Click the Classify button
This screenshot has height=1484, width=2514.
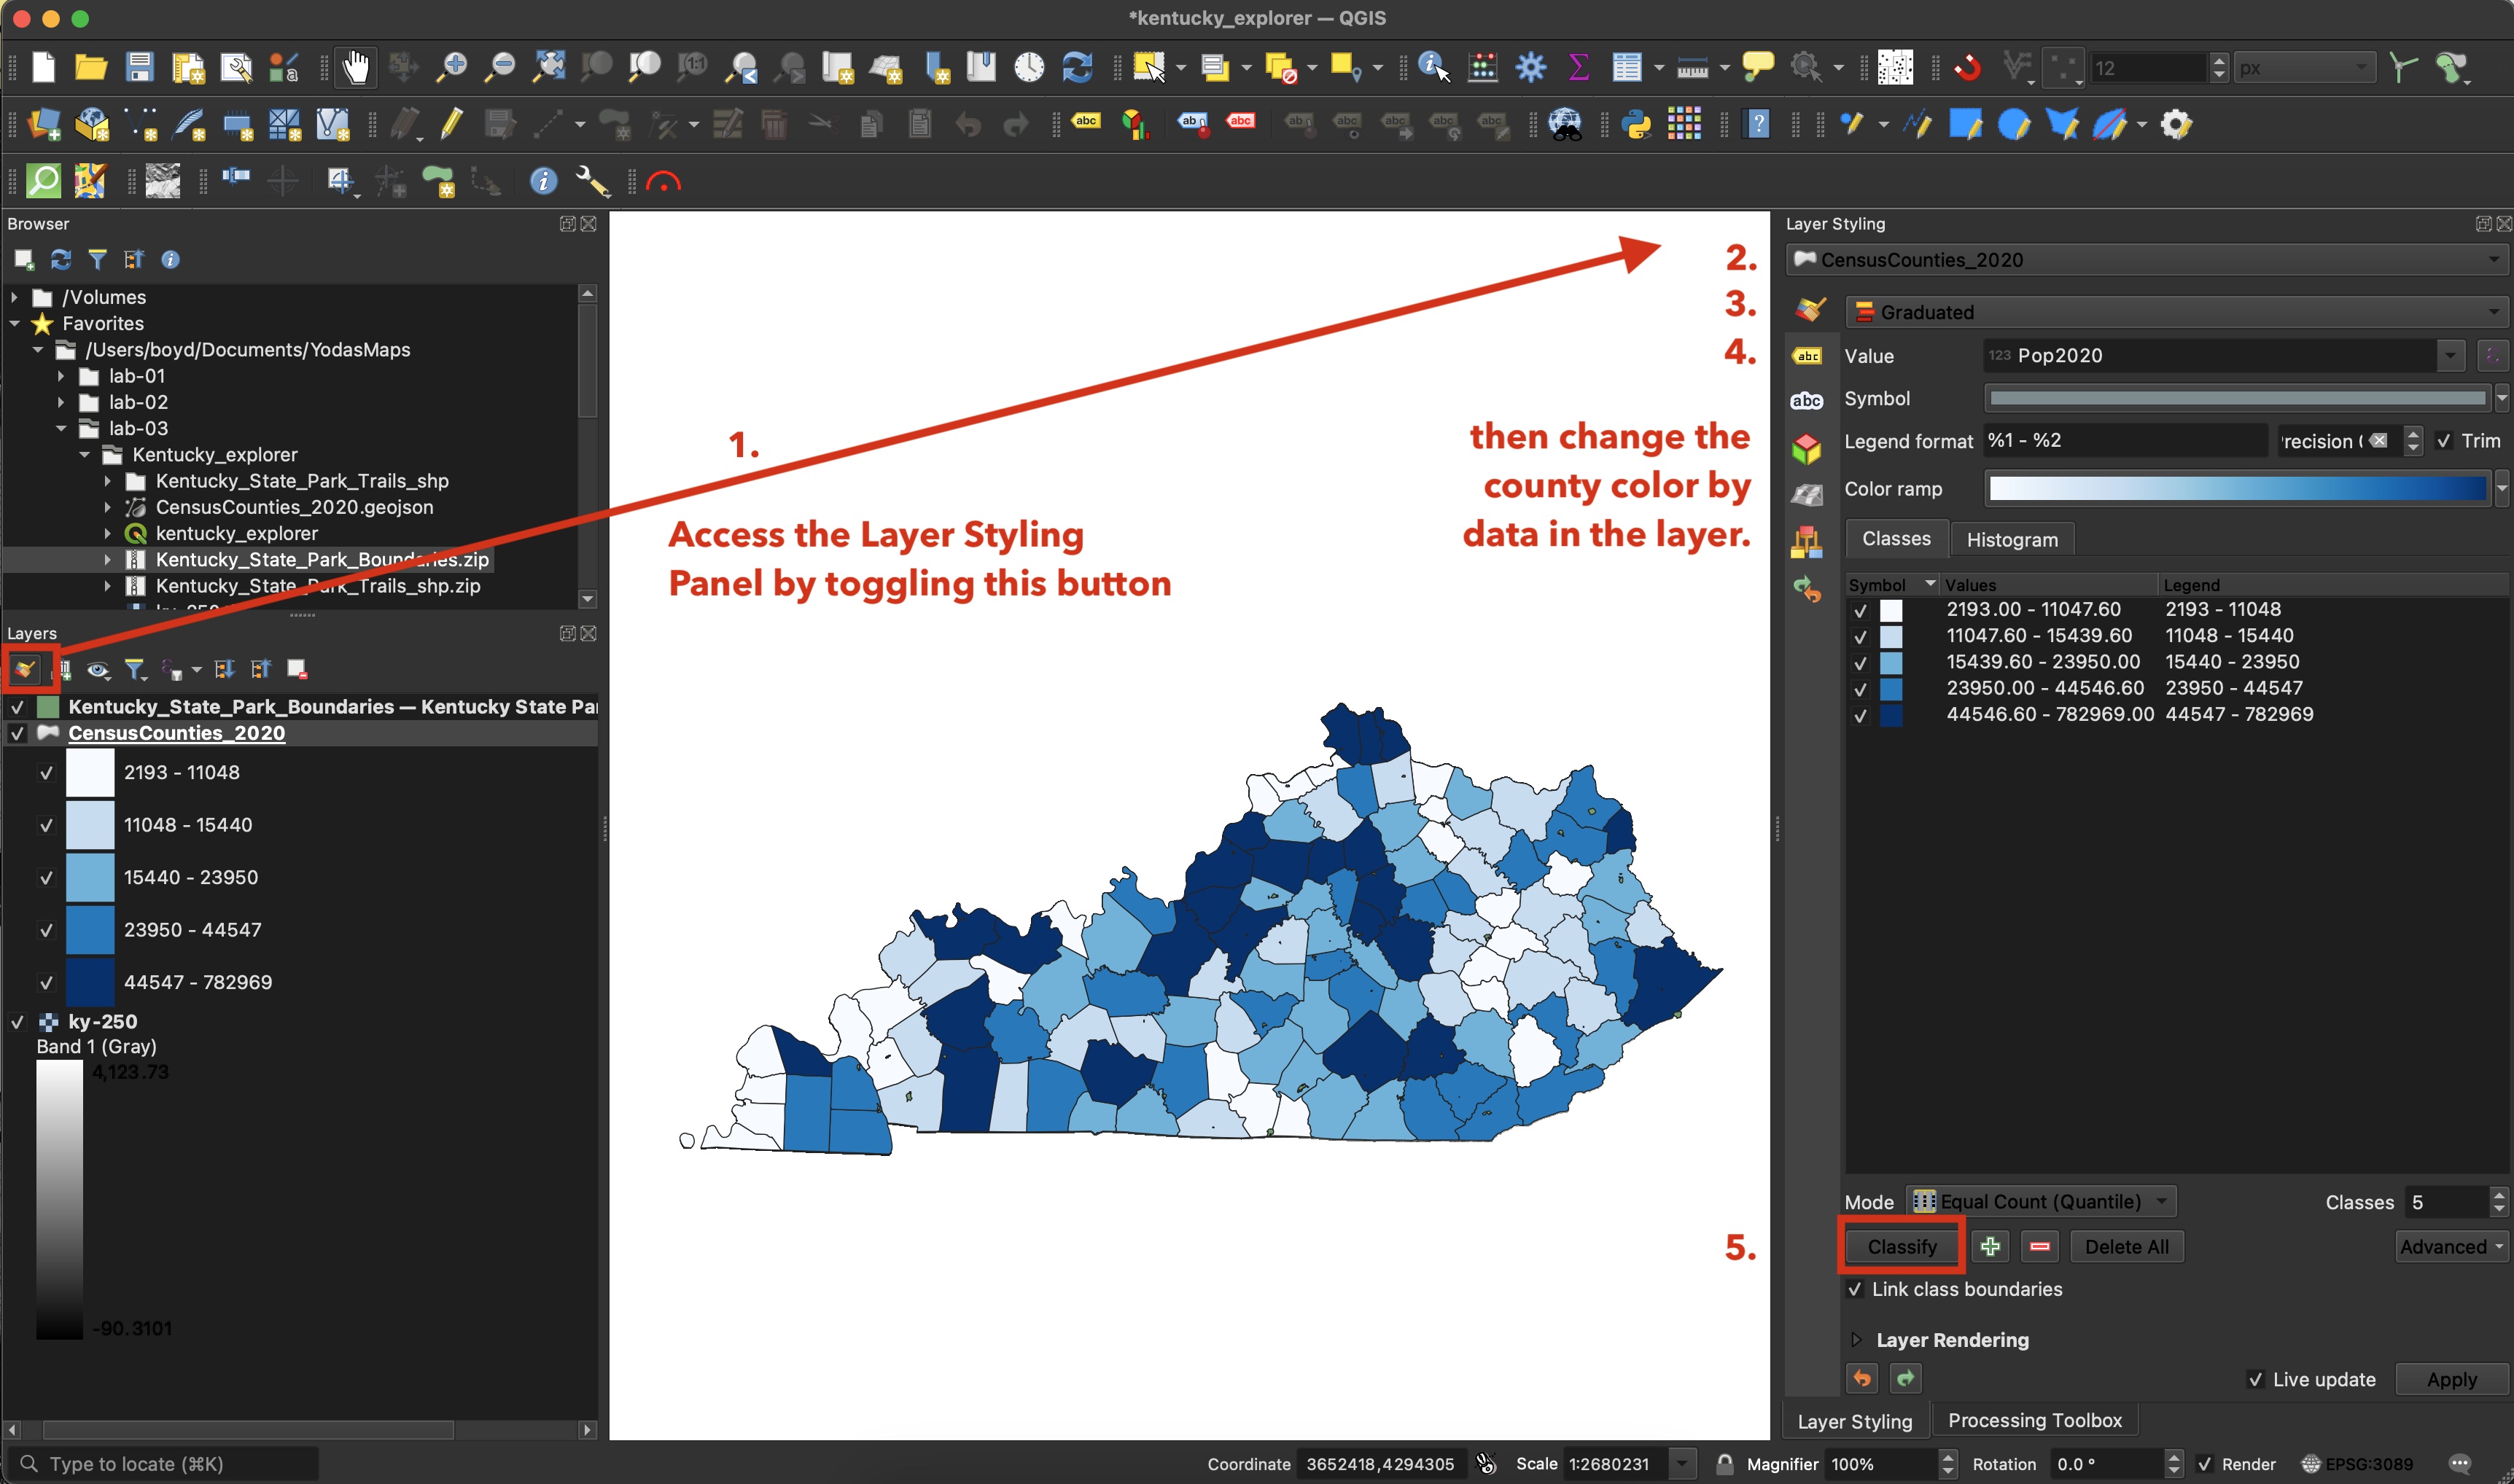click(1899, 1246)
